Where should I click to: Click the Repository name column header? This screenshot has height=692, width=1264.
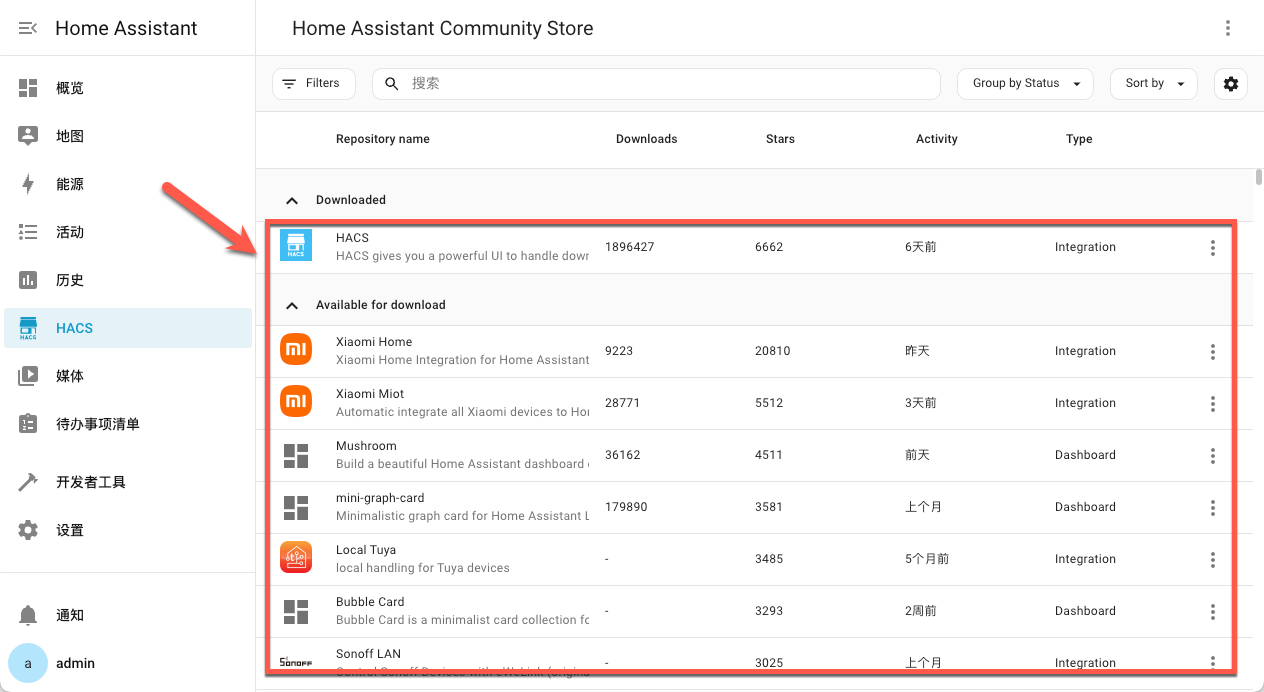point(383,139)
